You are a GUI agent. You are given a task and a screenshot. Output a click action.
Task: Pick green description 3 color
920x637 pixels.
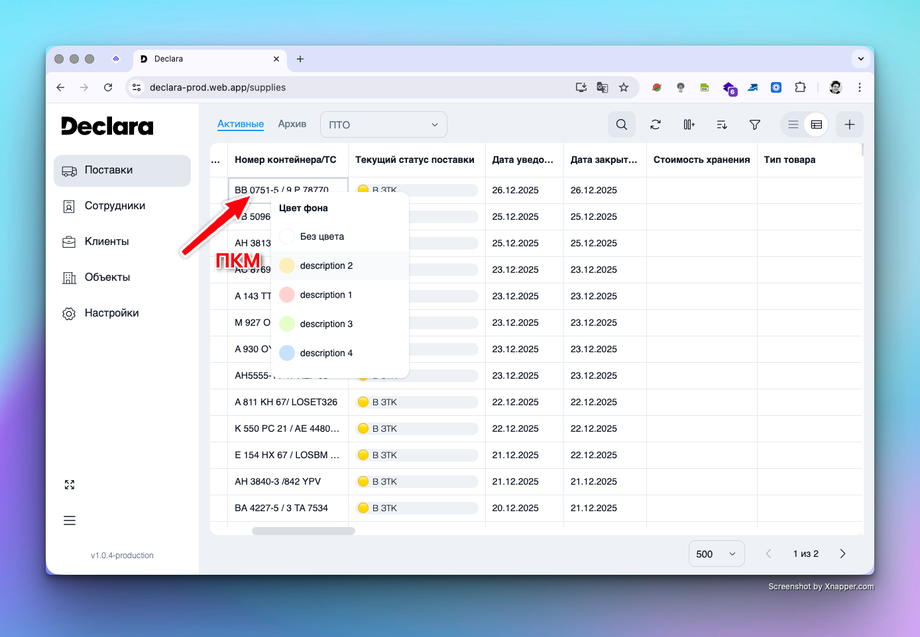[340, 324]
